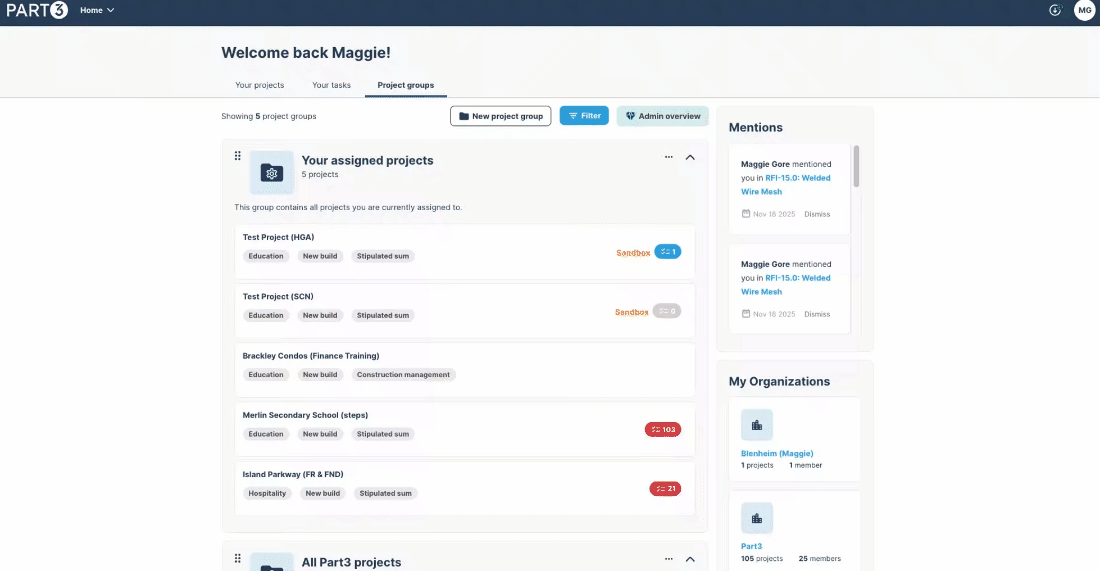Grab handle of All Part3 projects group

click(x=238, y=558)
